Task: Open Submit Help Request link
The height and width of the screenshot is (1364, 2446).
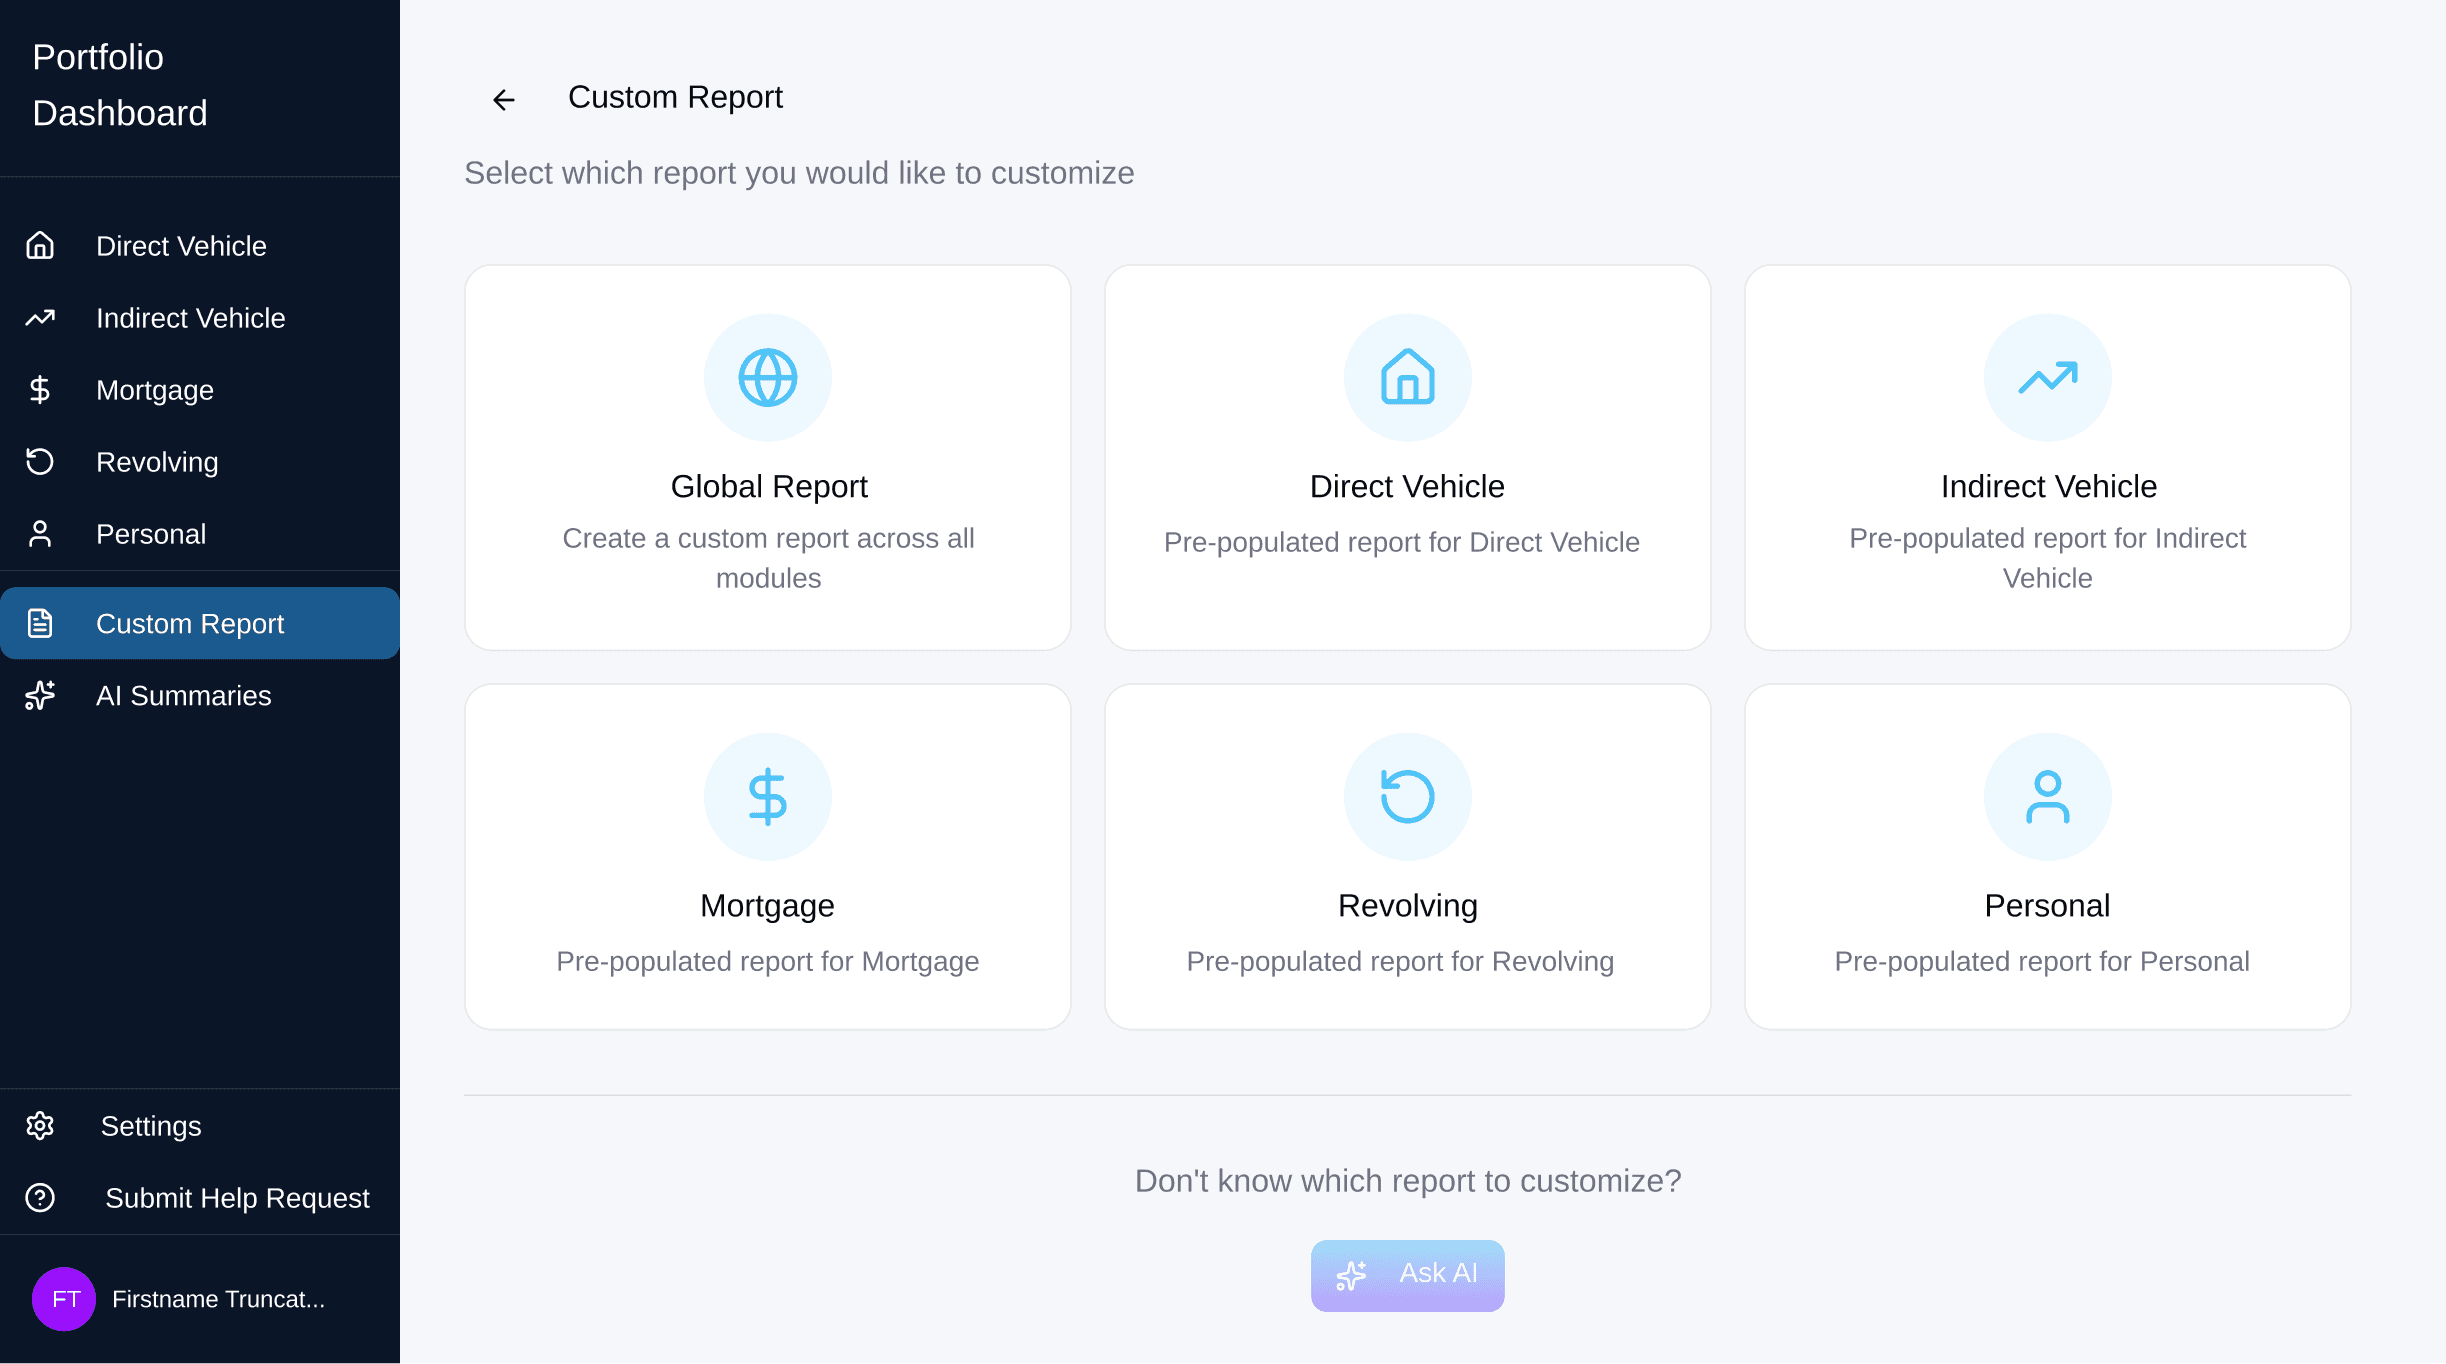Action: 237,1198
